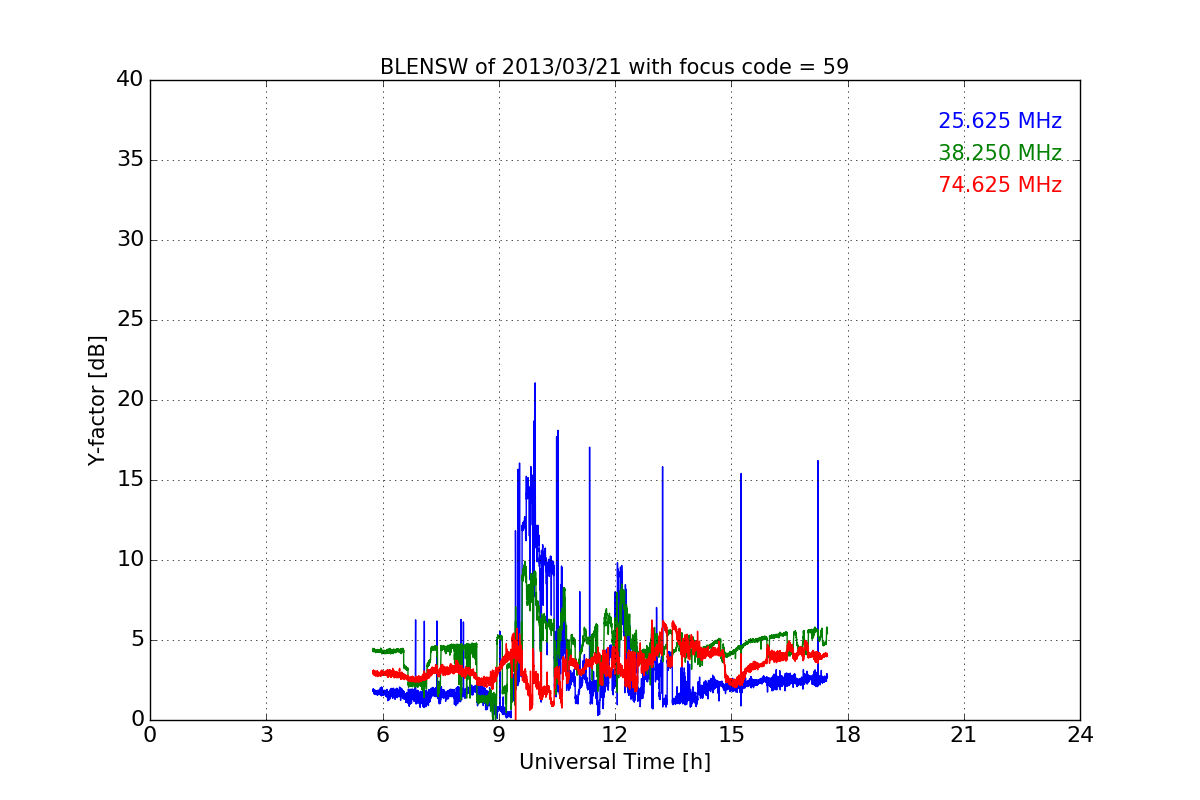1200x800 pixels.
Task: Click the y-axis tick label 20
Action: (130, 400)
